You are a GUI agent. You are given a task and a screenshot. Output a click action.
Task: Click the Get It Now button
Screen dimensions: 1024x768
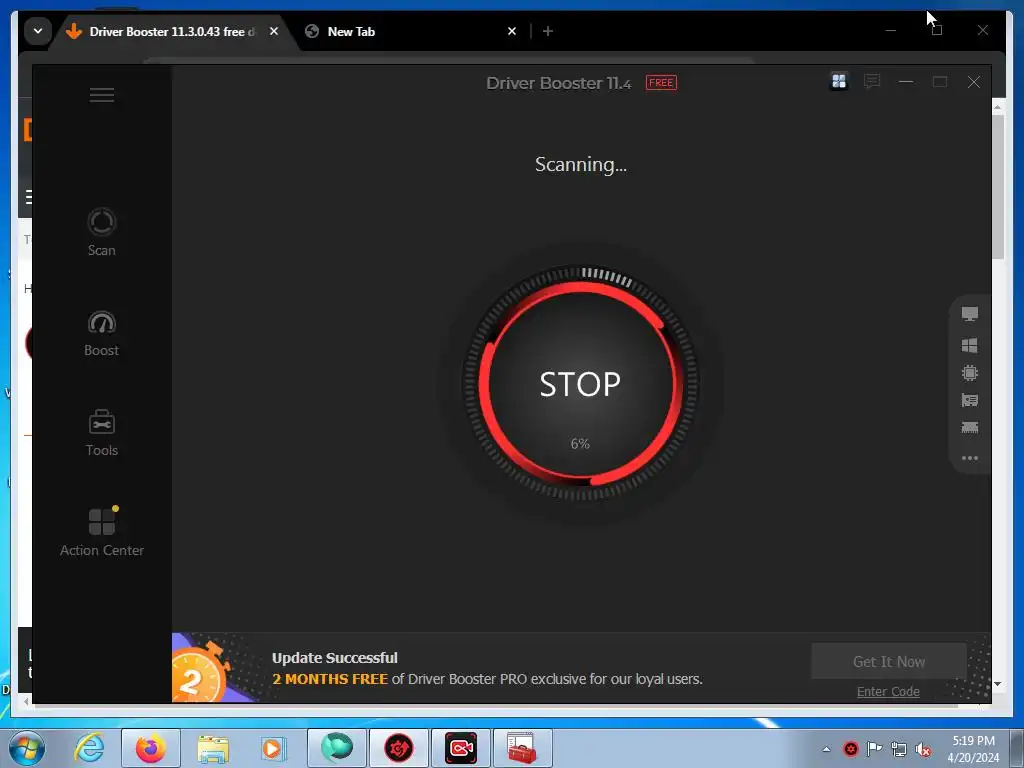[x=889, y=662]
